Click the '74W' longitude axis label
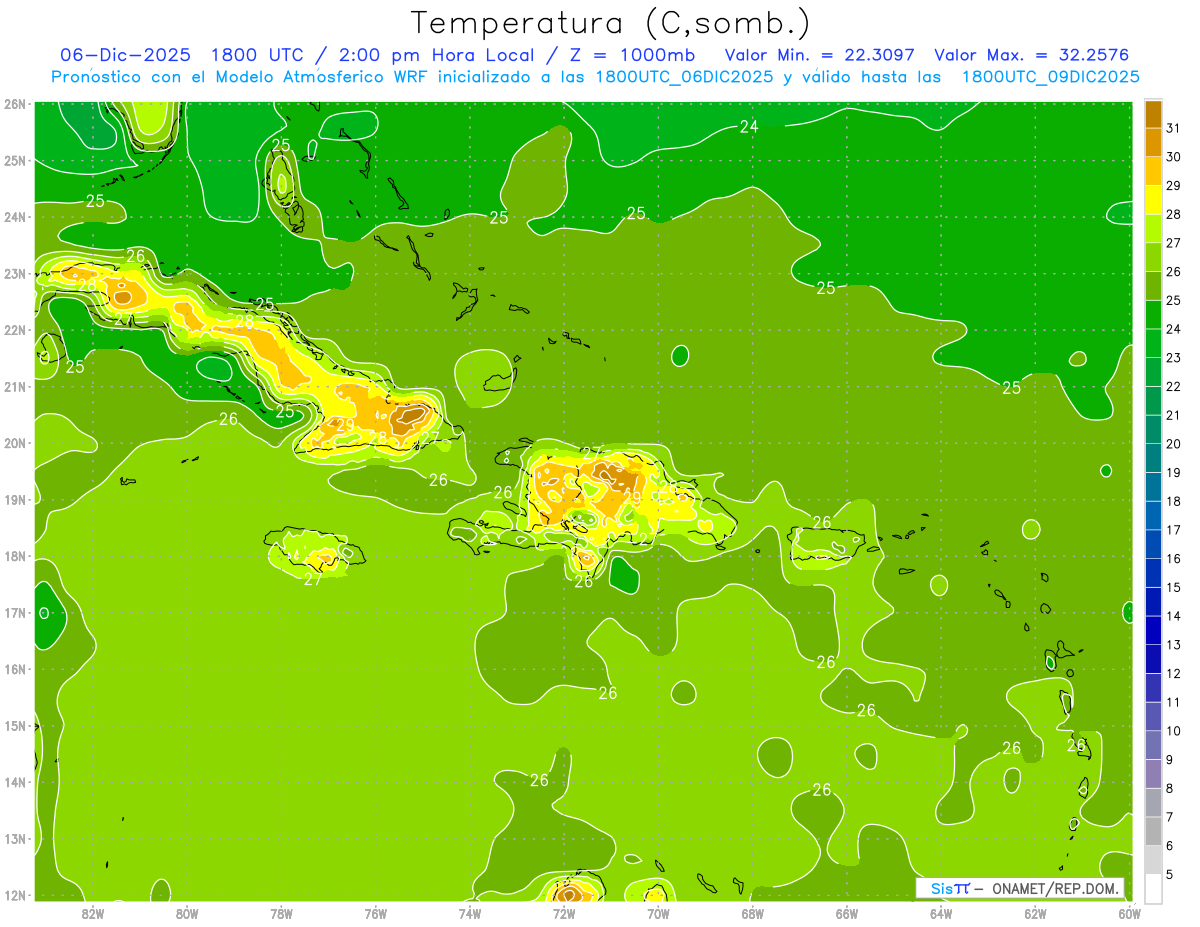1200x927 pixels. pyautogui.click(x=470, y=913)
